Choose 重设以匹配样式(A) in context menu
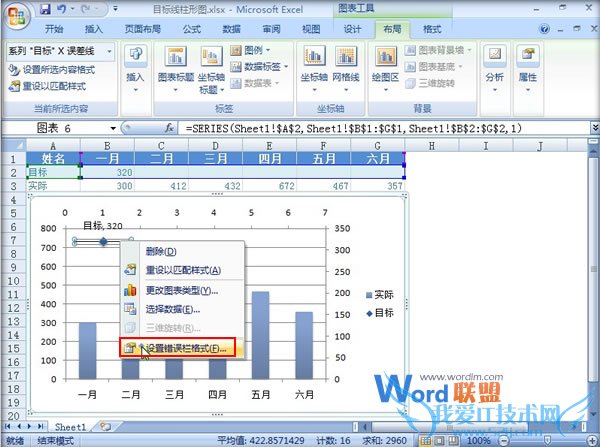The height and width of the screenshot is (447, 600). 182,270
